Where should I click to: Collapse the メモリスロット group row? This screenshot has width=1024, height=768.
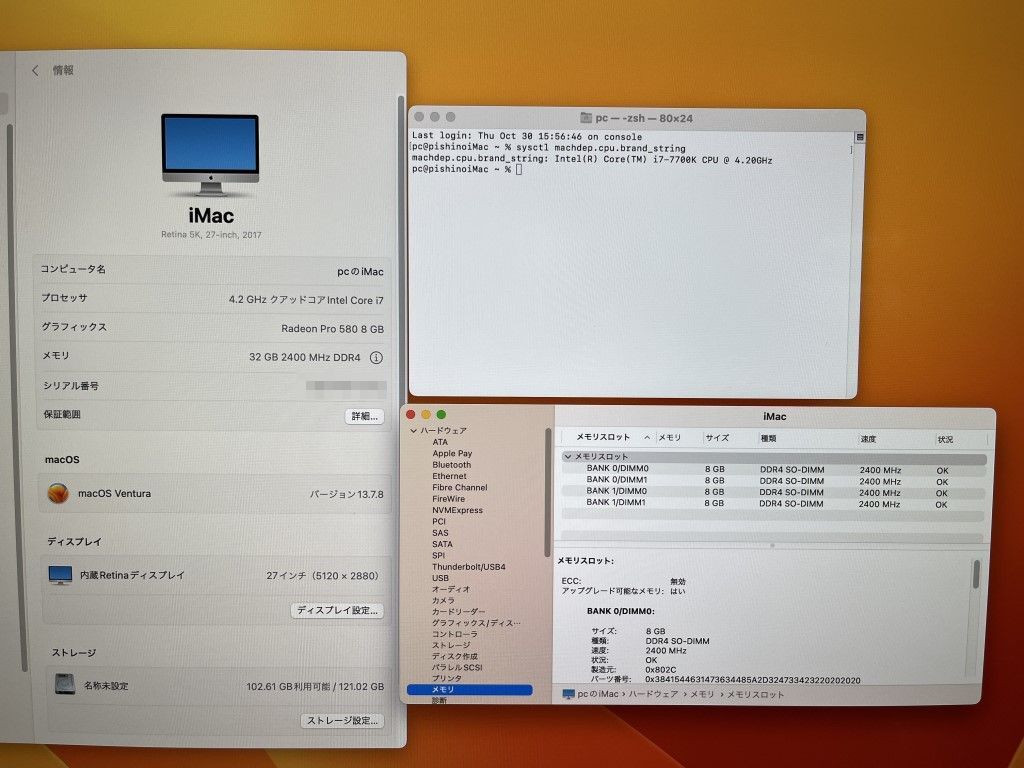click(568, 456)
